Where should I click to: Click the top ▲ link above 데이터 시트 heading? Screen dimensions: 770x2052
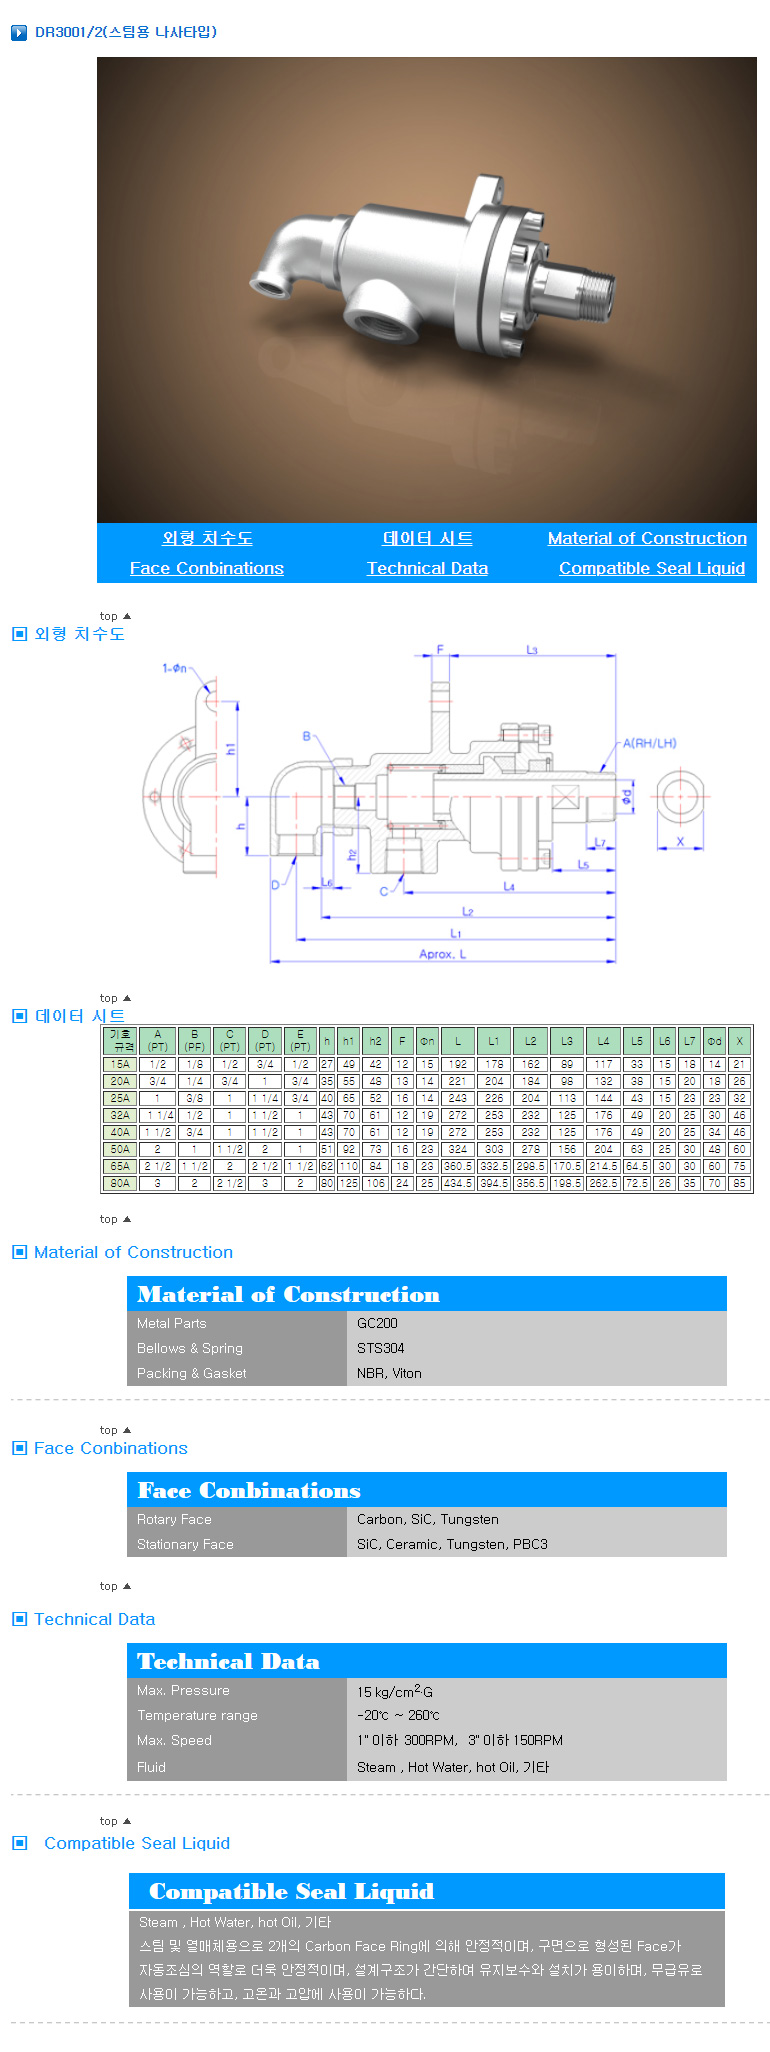[x=115, y=998]
